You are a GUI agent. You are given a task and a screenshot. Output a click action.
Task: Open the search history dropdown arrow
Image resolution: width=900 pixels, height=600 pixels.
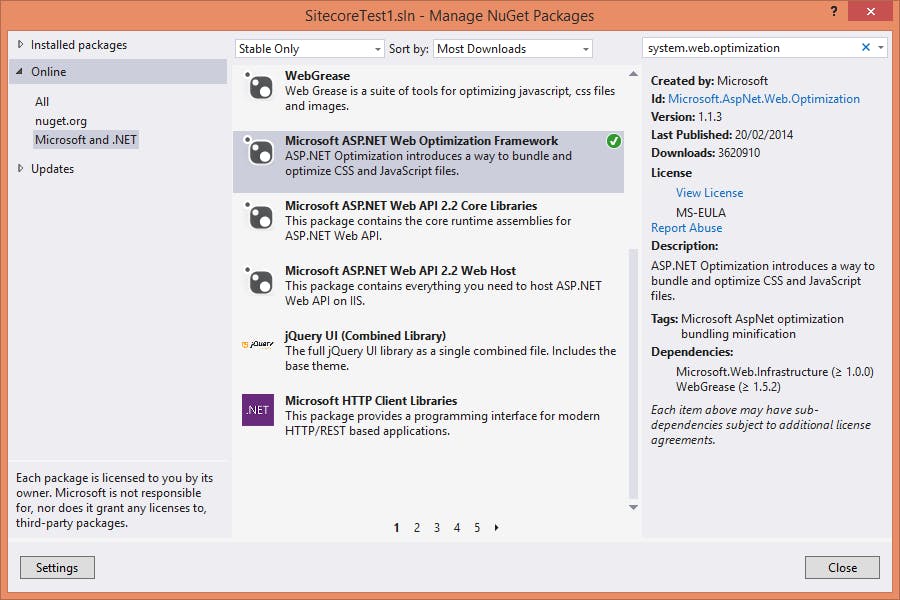click(881, 48)
